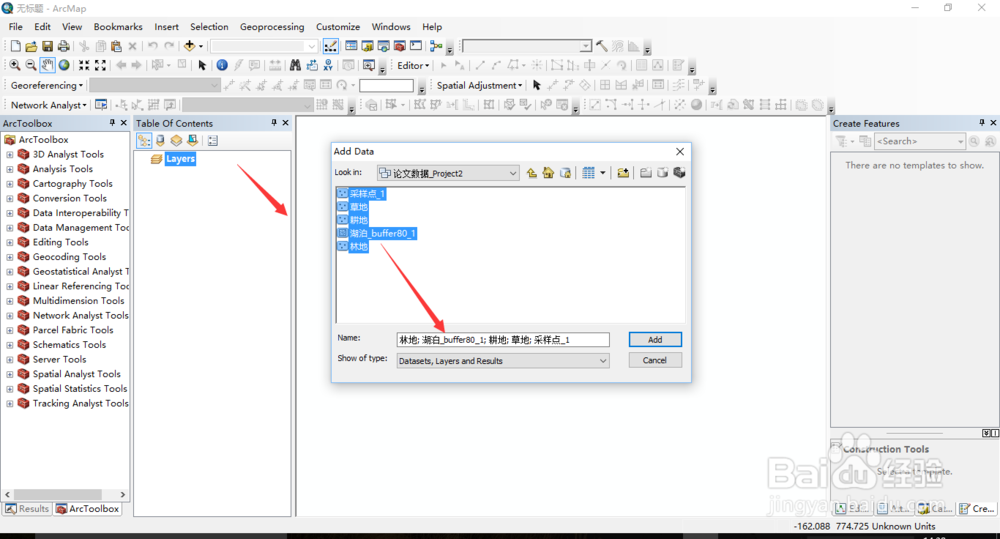1000x539 pixels.
Task: Select the Identify tool
Action: (x=221, y=65)
